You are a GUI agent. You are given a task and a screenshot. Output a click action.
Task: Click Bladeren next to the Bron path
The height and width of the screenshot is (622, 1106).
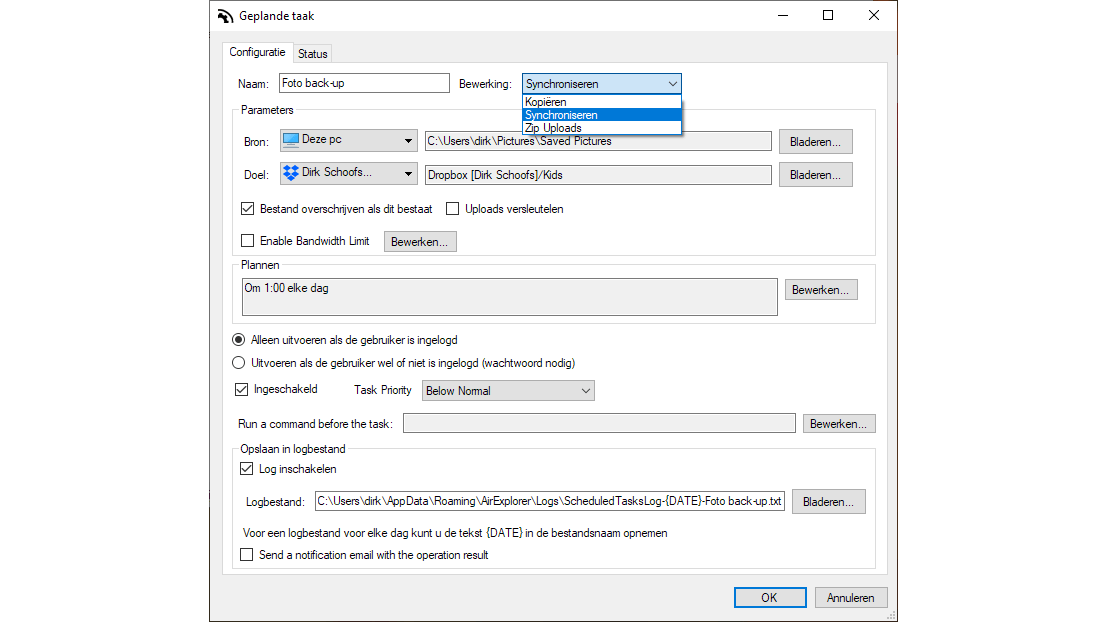(x=815, y=142)
